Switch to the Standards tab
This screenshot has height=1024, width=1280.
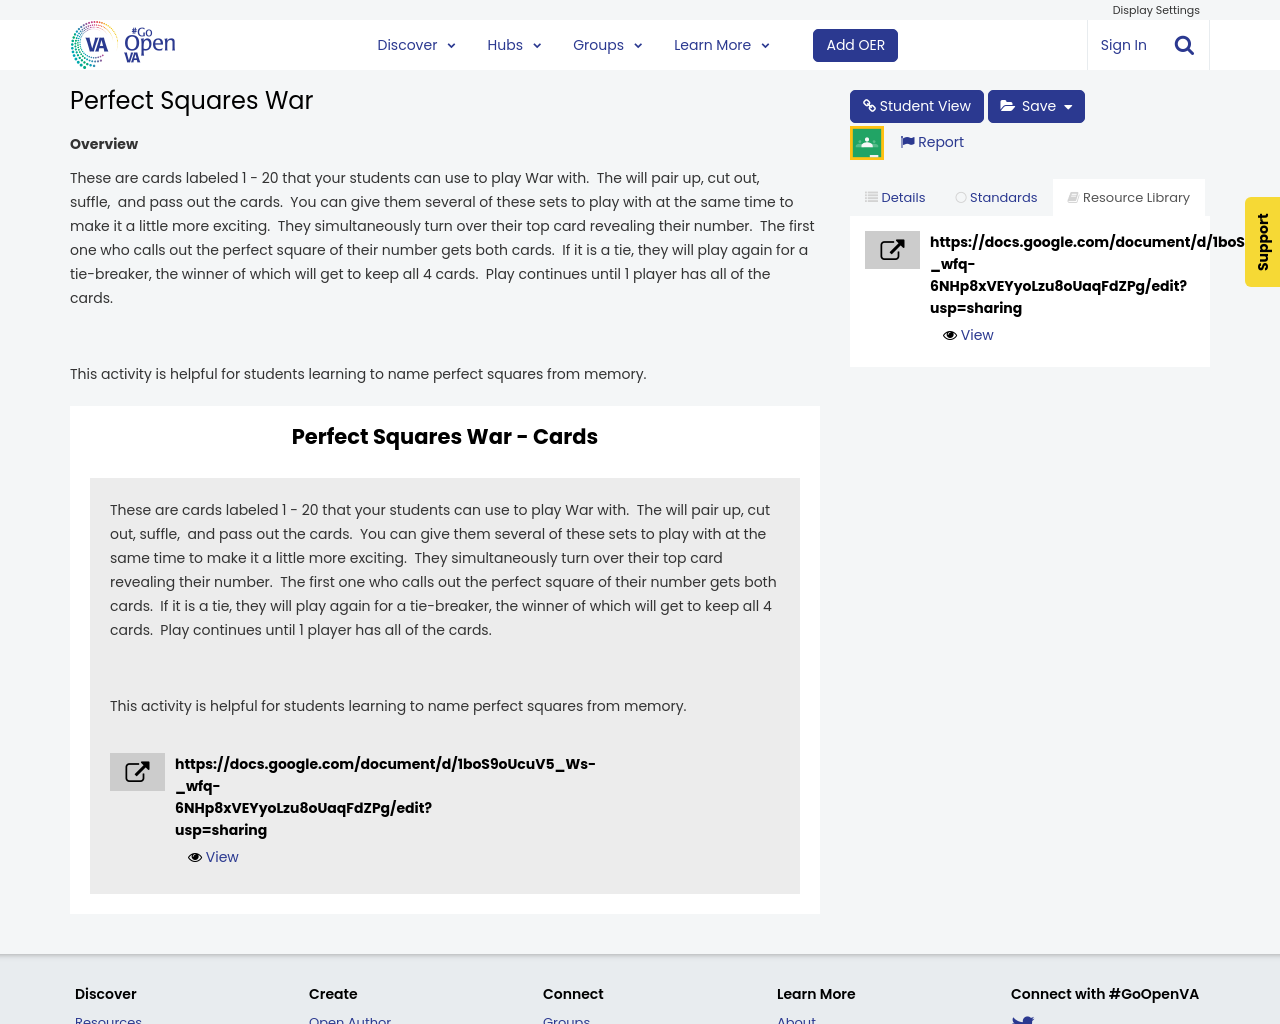[x=996, y=198]
